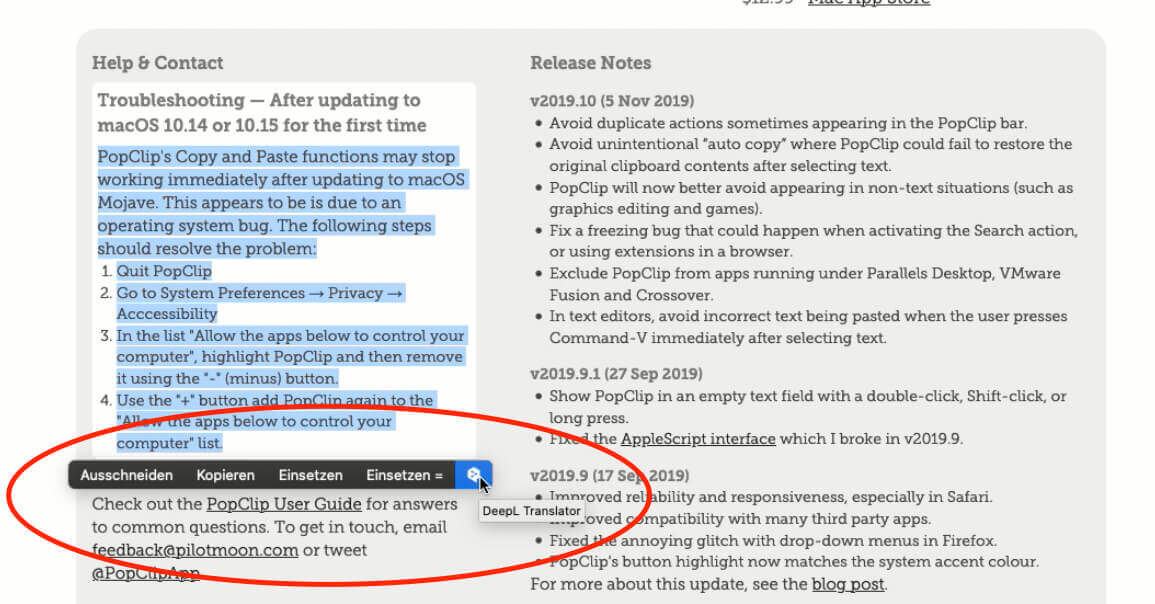Click the "In text editors, avoid incorrect text" note
Image resolution: width=1155 pixels, height=604 pixels.
[808, 327]
